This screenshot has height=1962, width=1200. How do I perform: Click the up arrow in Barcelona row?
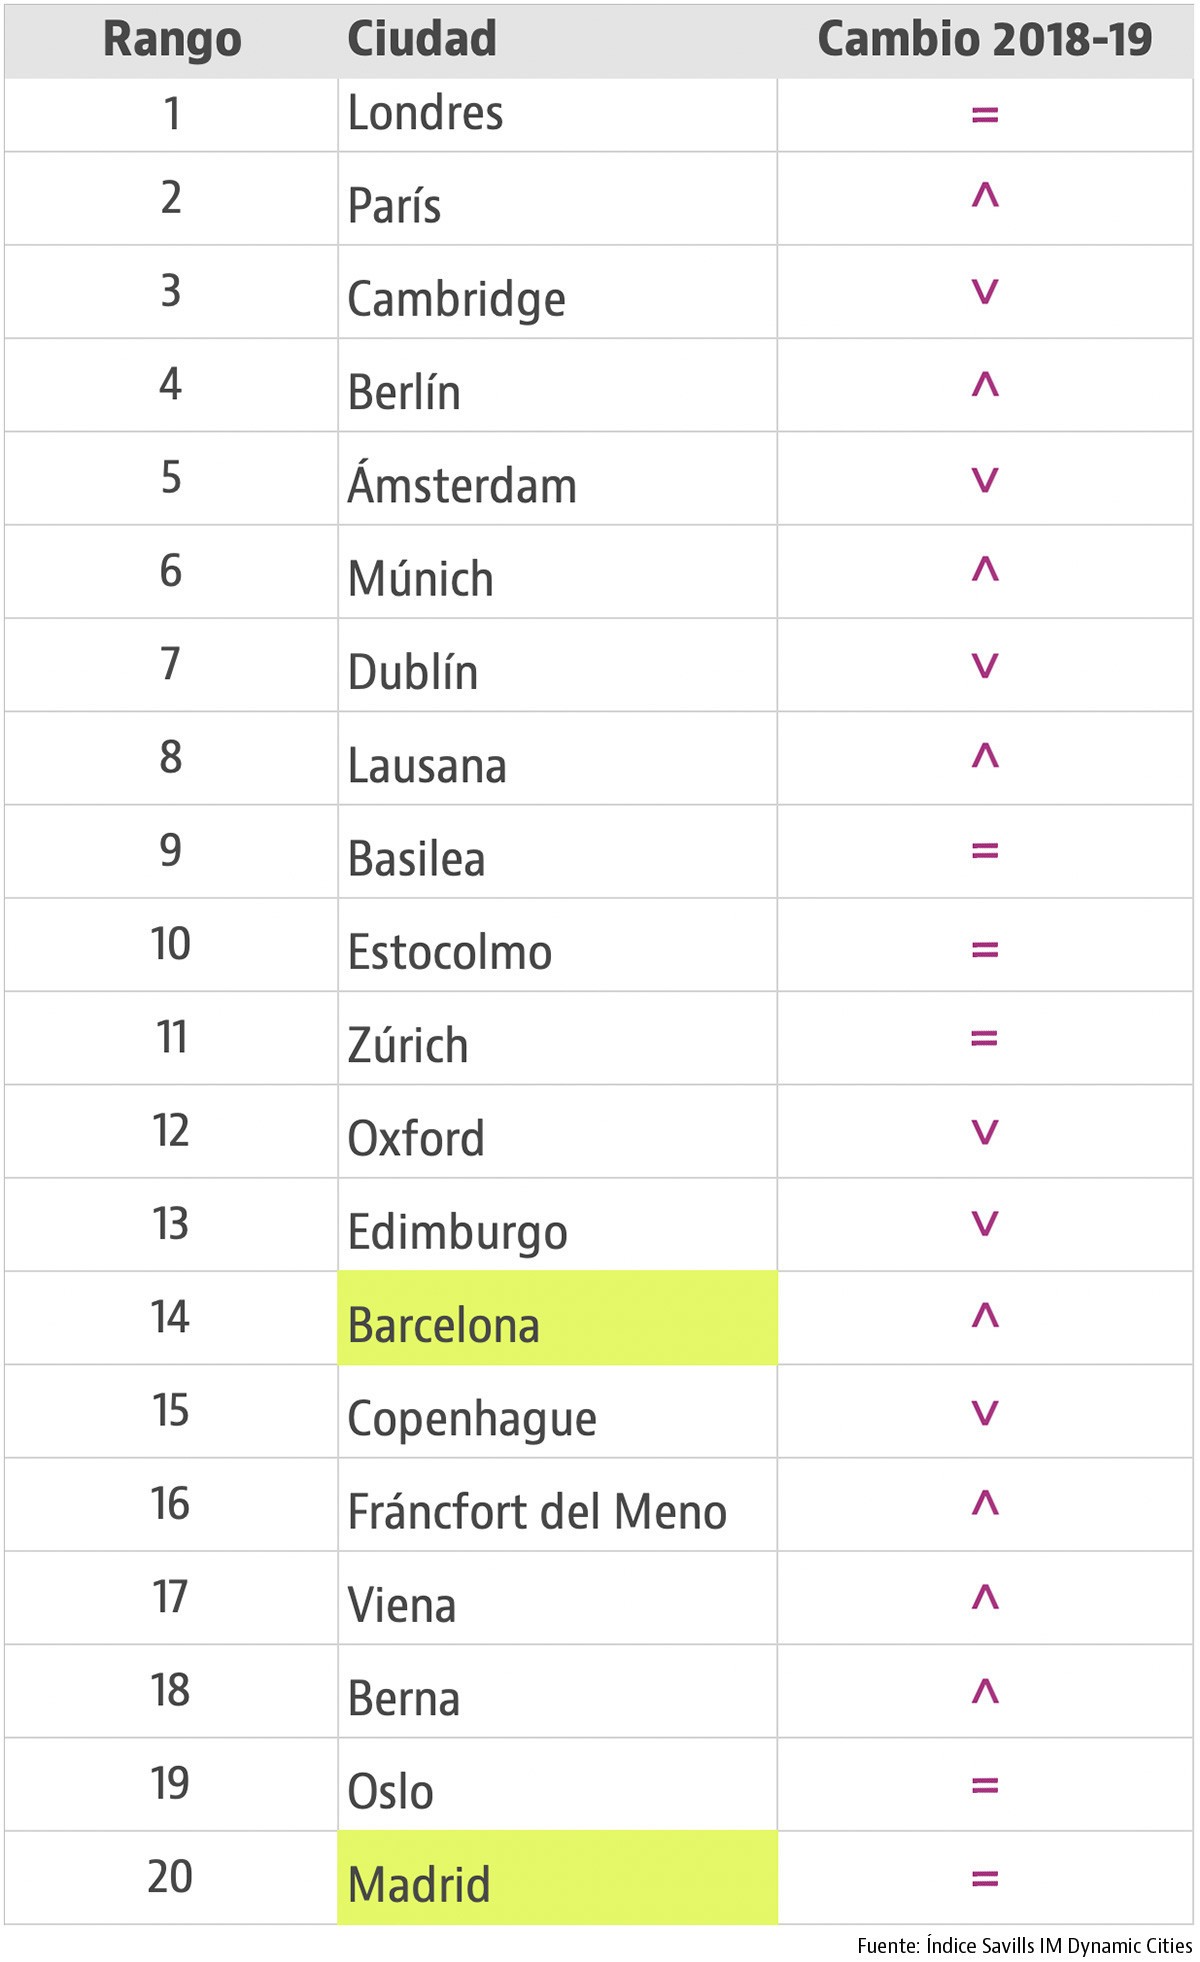pos(985,1316)
